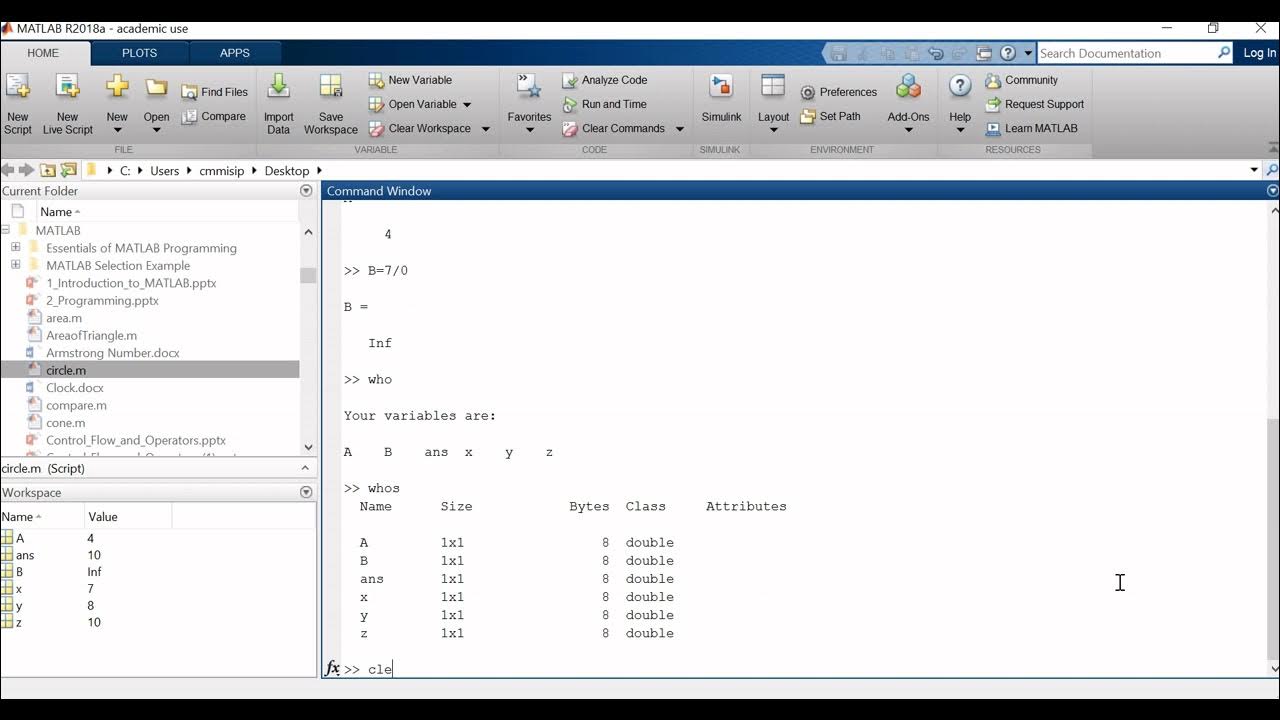
Task: Open Current Folder panel actions menu
Action: tap(306, 191)
